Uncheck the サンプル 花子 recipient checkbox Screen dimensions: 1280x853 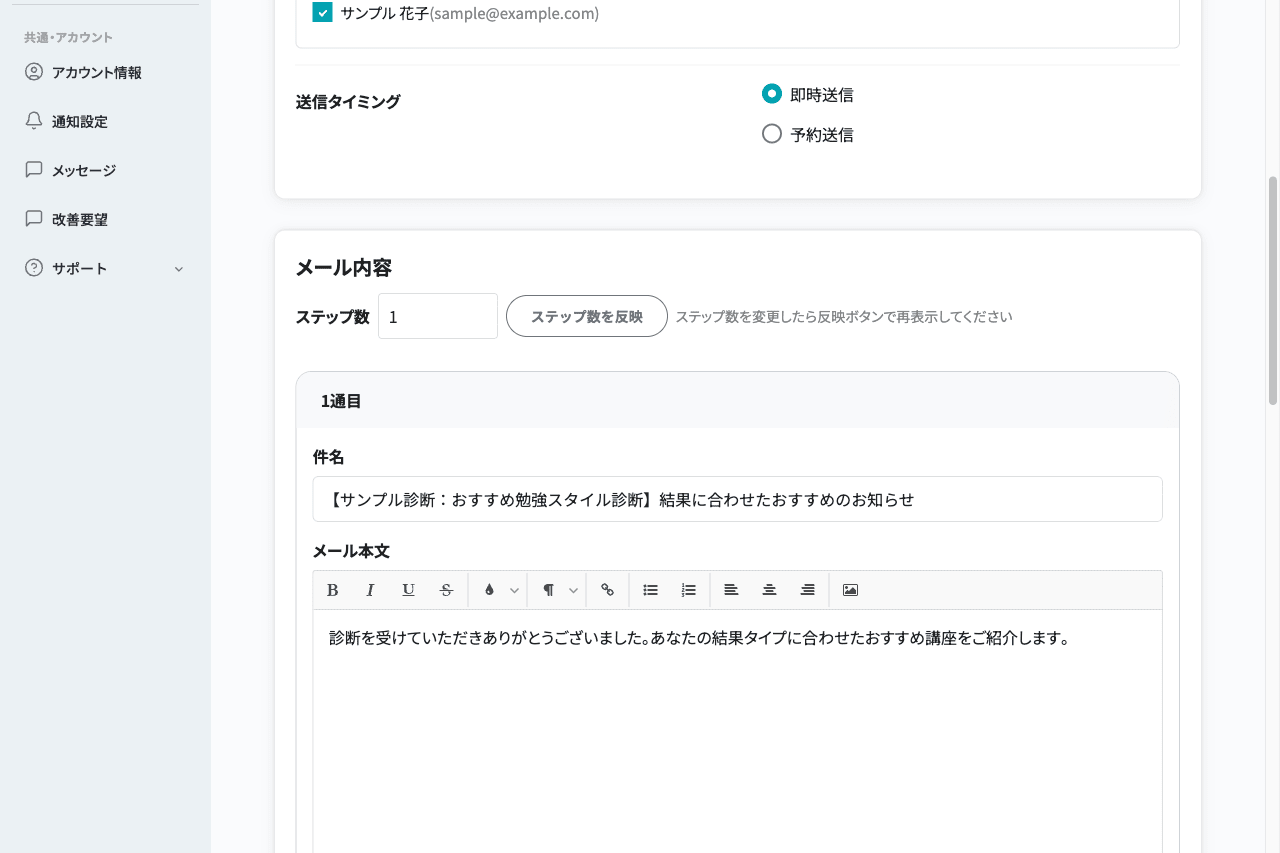(322, 13)
